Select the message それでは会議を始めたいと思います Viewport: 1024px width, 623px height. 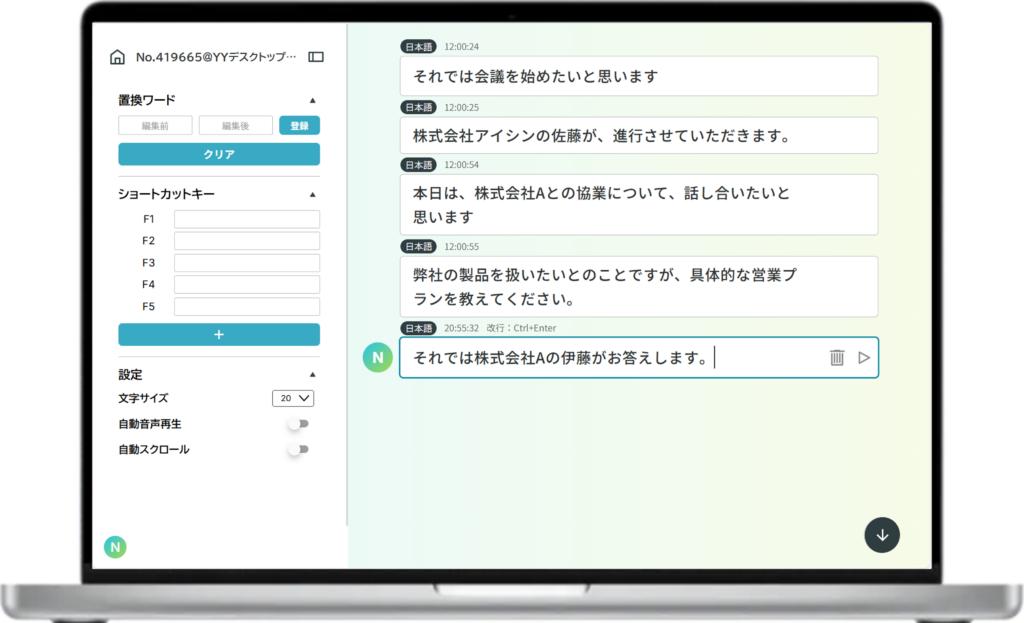click(639, 76)
